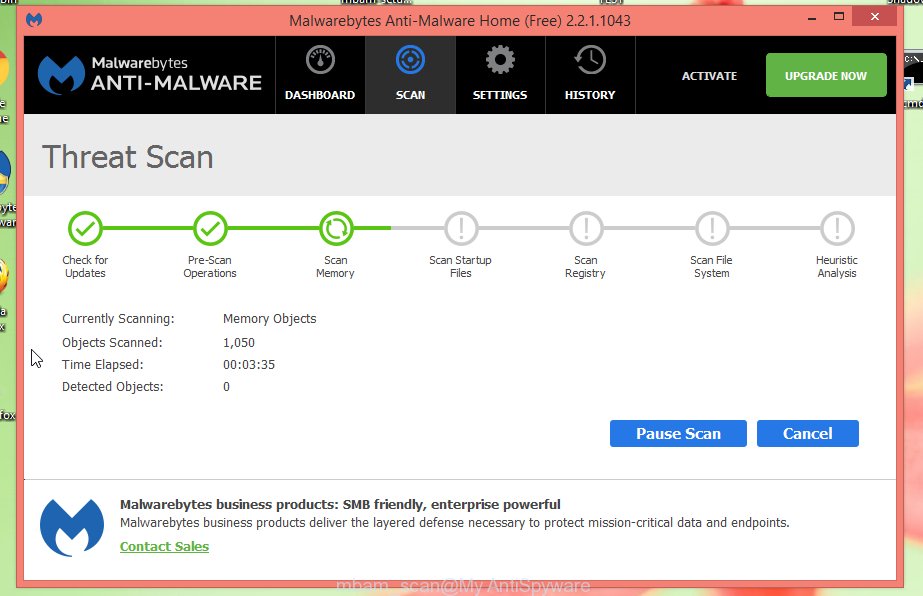Viewport: 923px width, 596px height.
Task: Click the layered defense description sentence
Action: pos(454,523)
